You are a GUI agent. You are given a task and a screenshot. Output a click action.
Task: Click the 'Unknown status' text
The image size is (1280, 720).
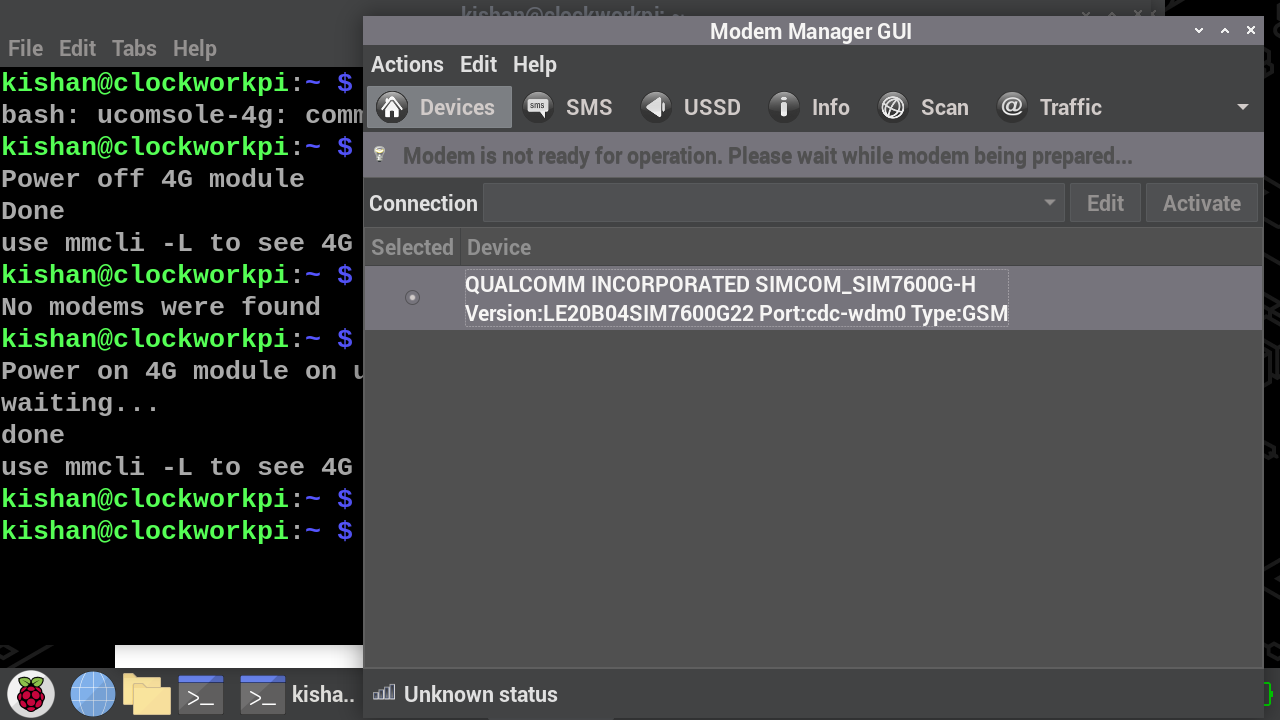coord(481,694)
